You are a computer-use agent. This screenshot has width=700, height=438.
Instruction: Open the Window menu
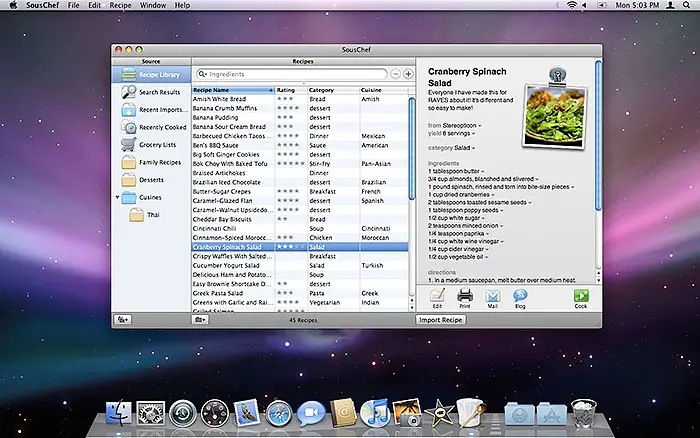pos(153,5)
